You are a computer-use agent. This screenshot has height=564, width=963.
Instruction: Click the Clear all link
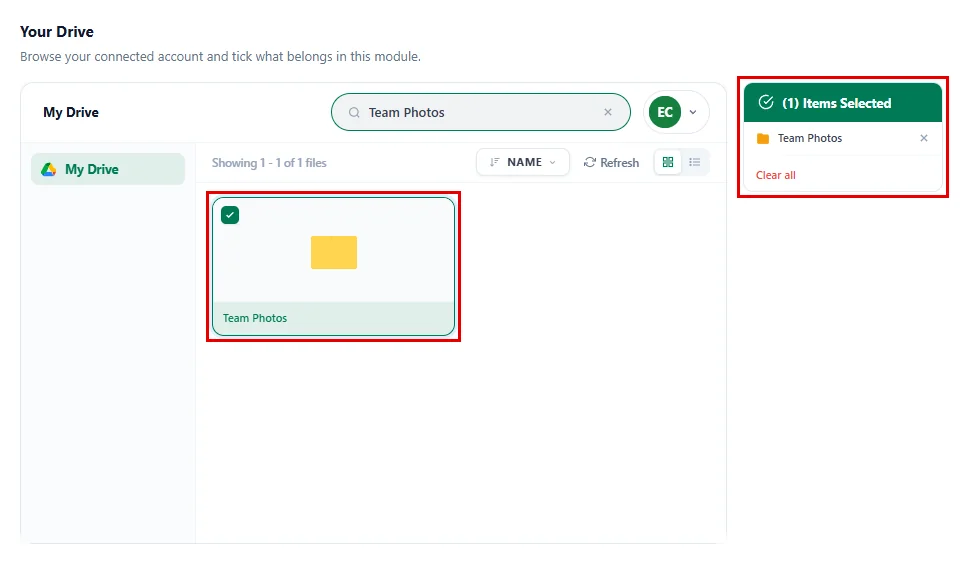pyautogui.click(x=776, y=175)
